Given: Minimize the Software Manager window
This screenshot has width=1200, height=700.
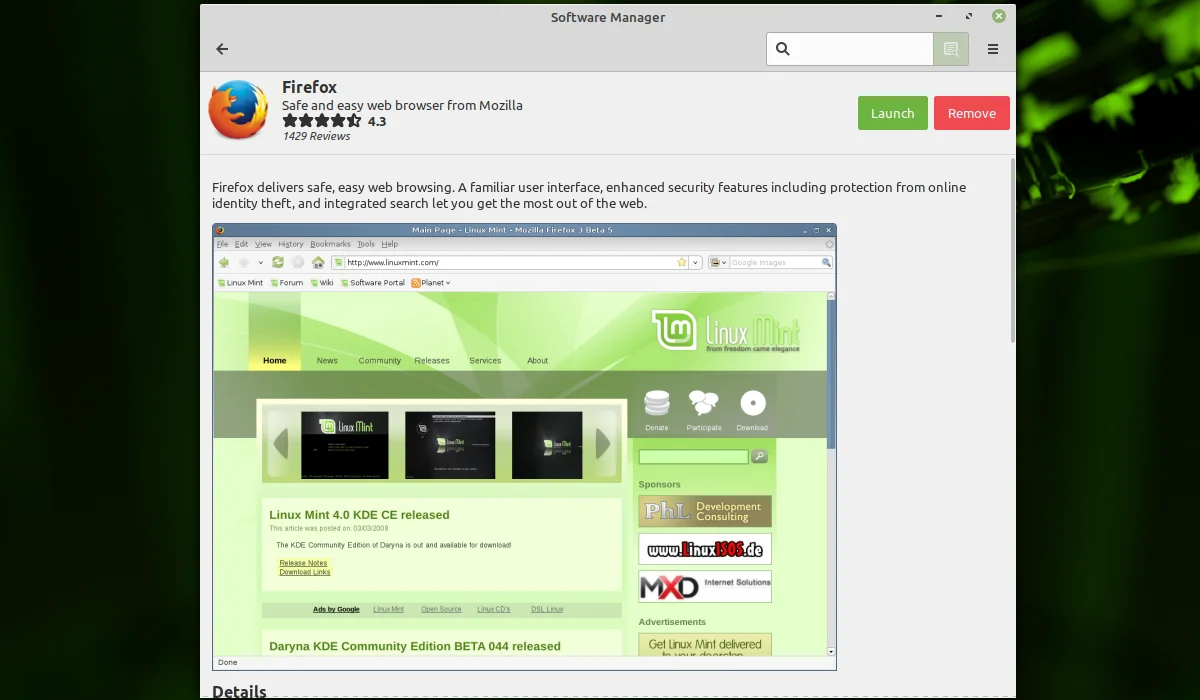Looking at the screenshot, I should (940, 17).
